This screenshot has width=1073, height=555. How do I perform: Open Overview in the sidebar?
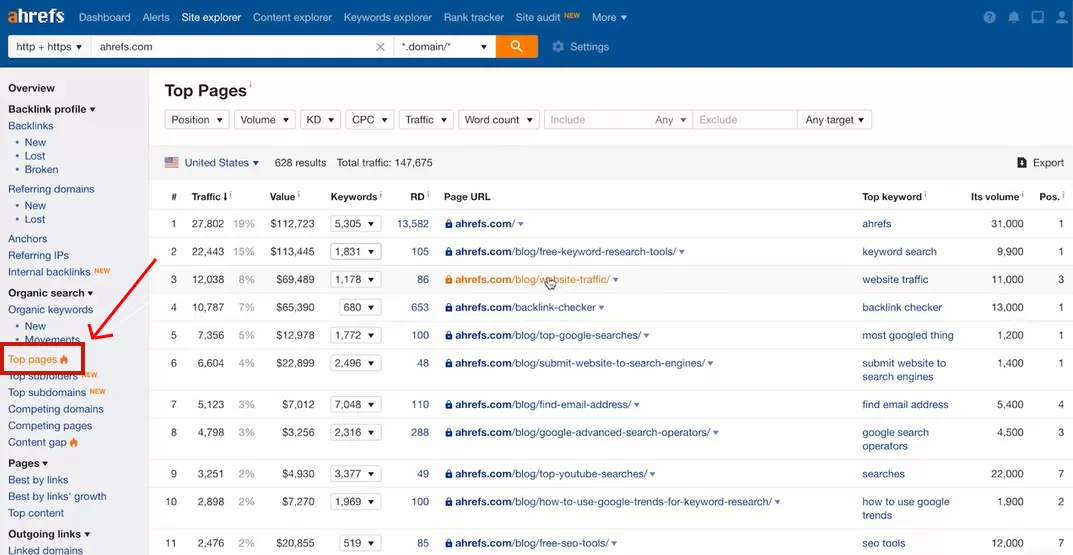[x=31, y=88]
